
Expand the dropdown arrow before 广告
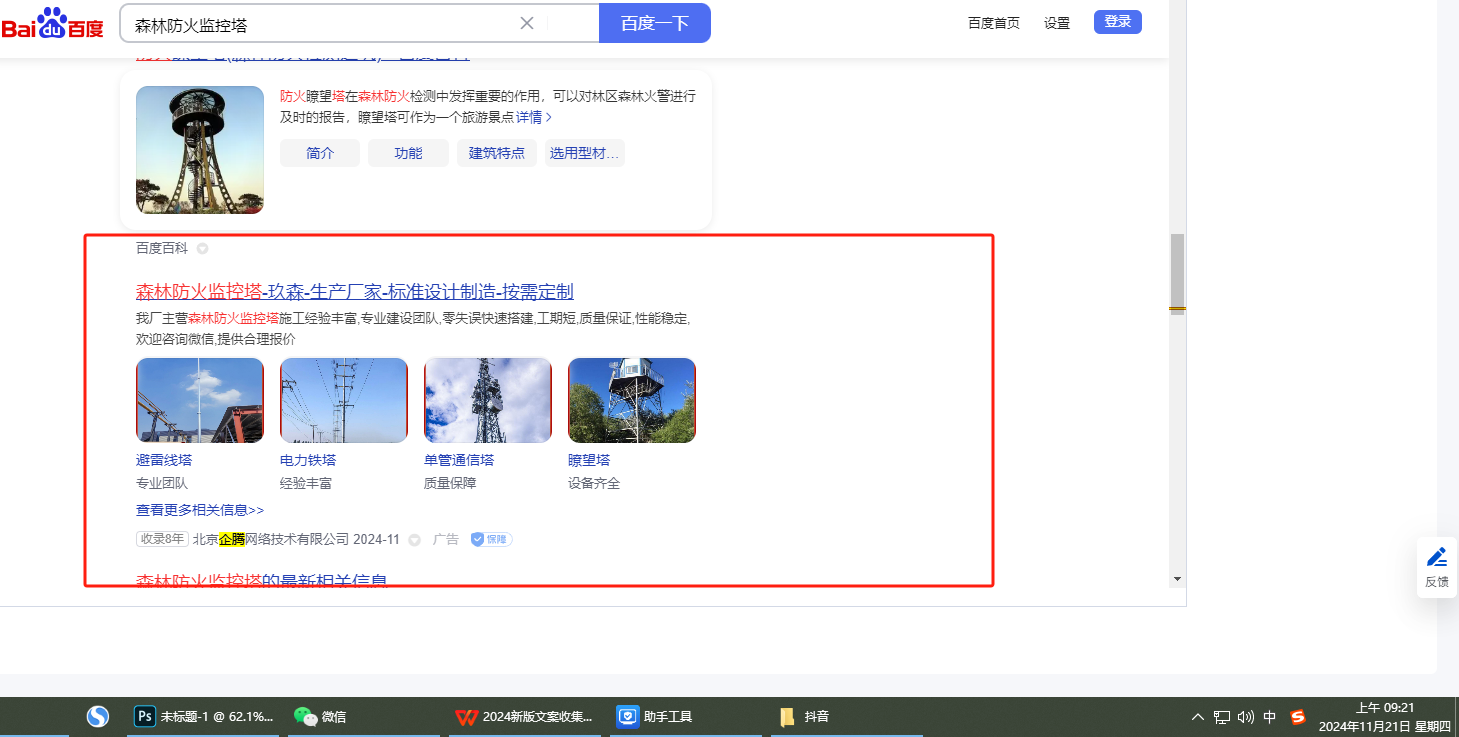[414, 540]
